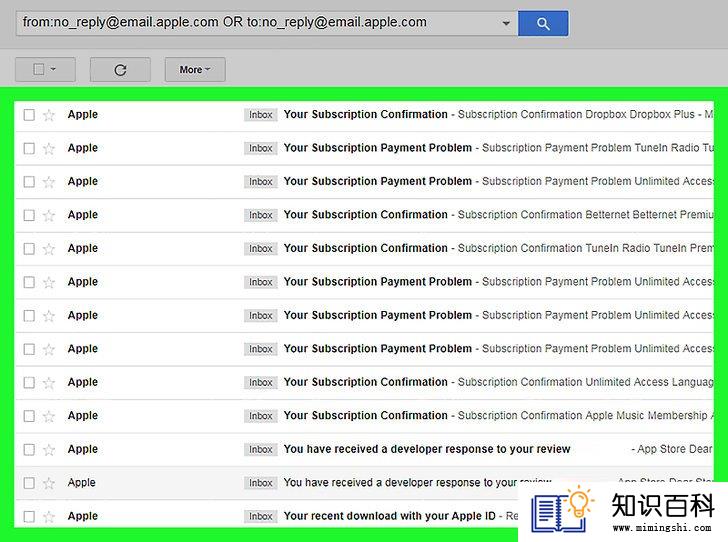
Task: Star the recent download with Apple ID email
Action: [49, 516]
